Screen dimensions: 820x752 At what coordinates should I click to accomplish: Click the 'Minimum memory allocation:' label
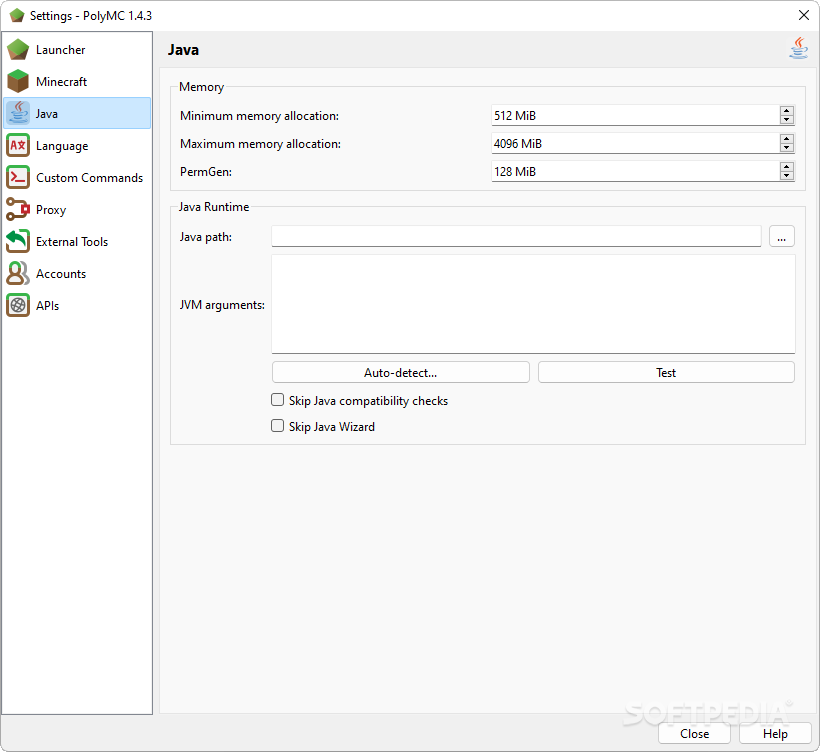coord(259,116)
